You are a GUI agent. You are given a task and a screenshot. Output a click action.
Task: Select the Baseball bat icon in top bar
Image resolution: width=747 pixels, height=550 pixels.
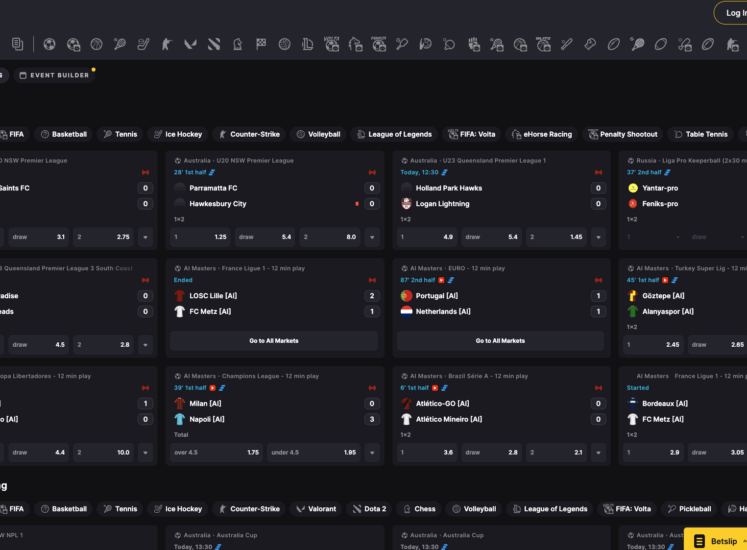pyautogui.click(x=566, y=44)
